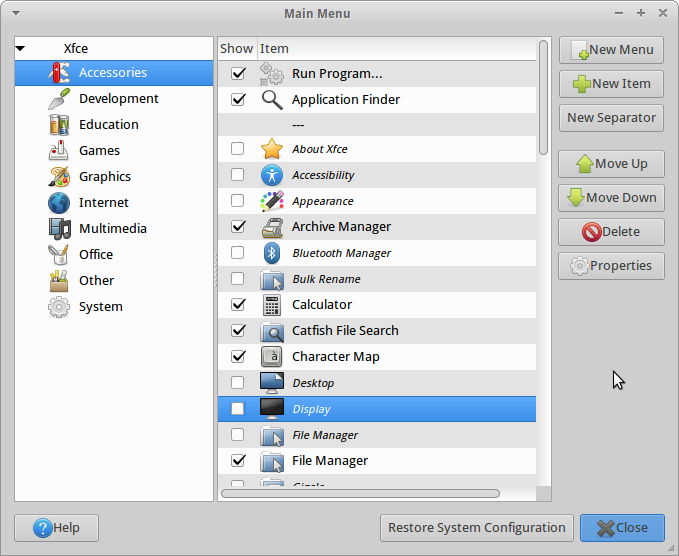Click the vertical scrollbar of item list
The height and width of the screenshot is (556, 679).
point(543,97)
